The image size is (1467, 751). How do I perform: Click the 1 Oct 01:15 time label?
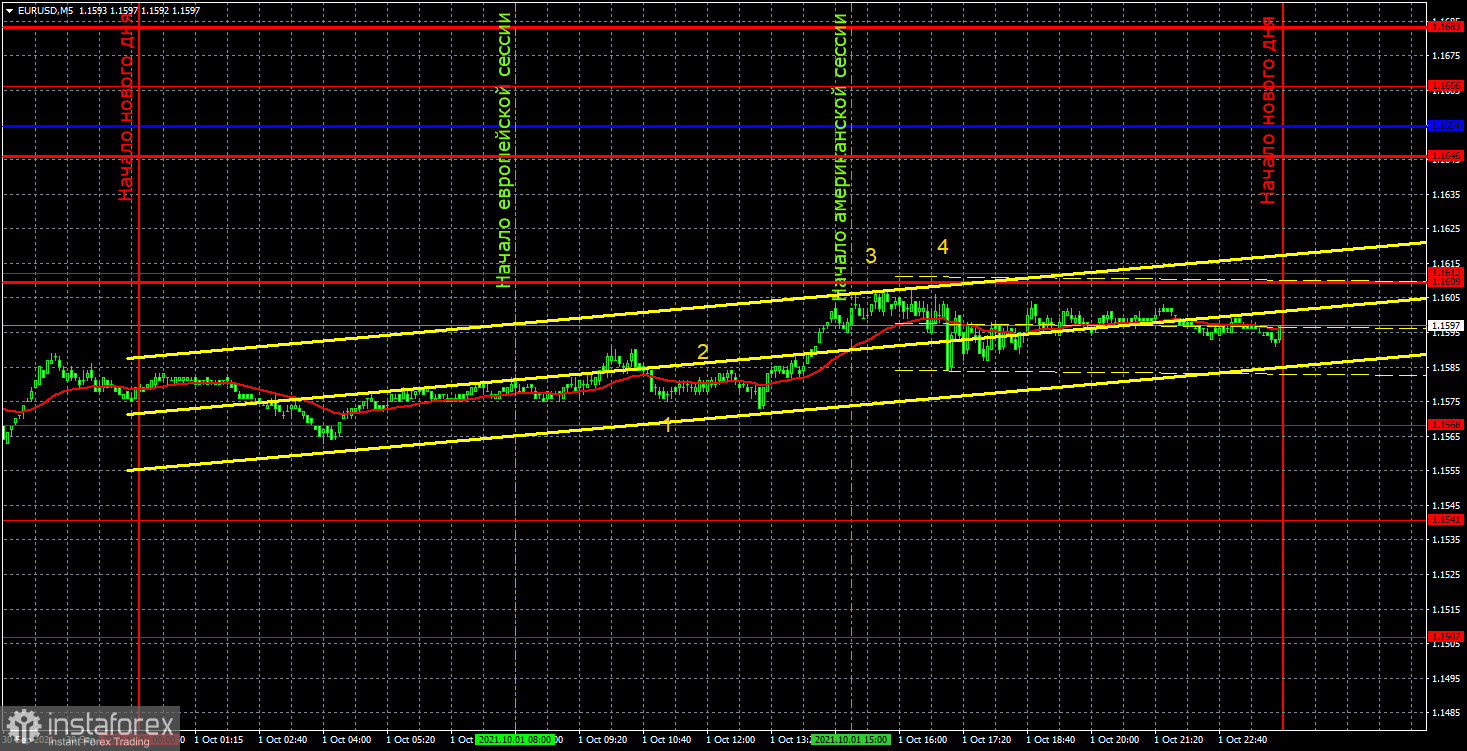coord(219,740)
